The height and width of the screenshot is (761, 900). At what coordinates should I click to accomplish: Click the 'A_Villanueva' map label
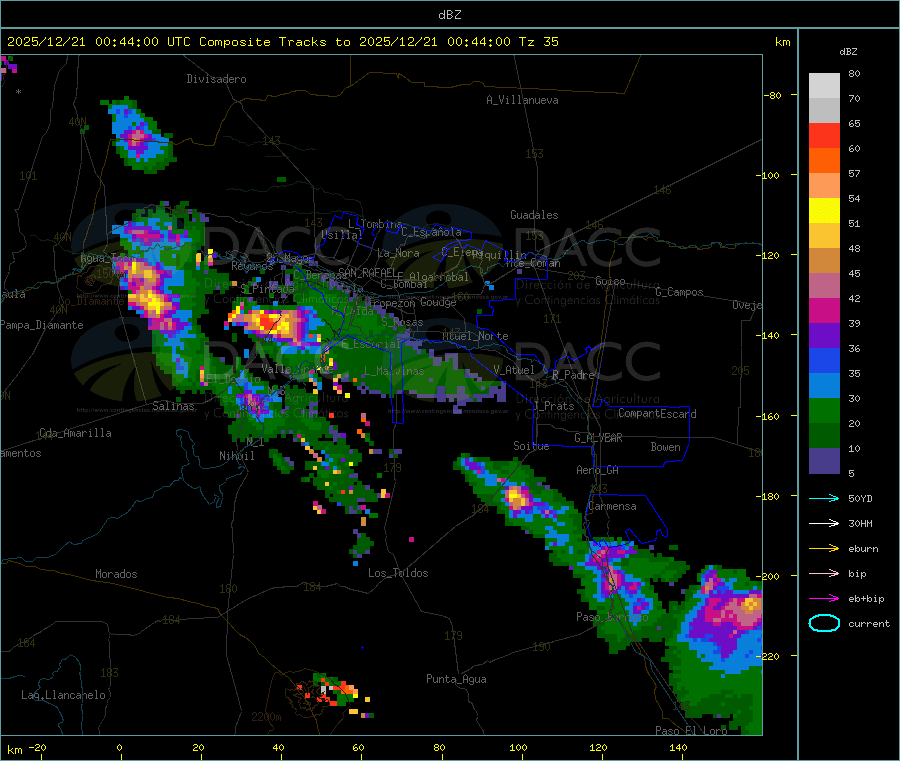pos(522,100)
